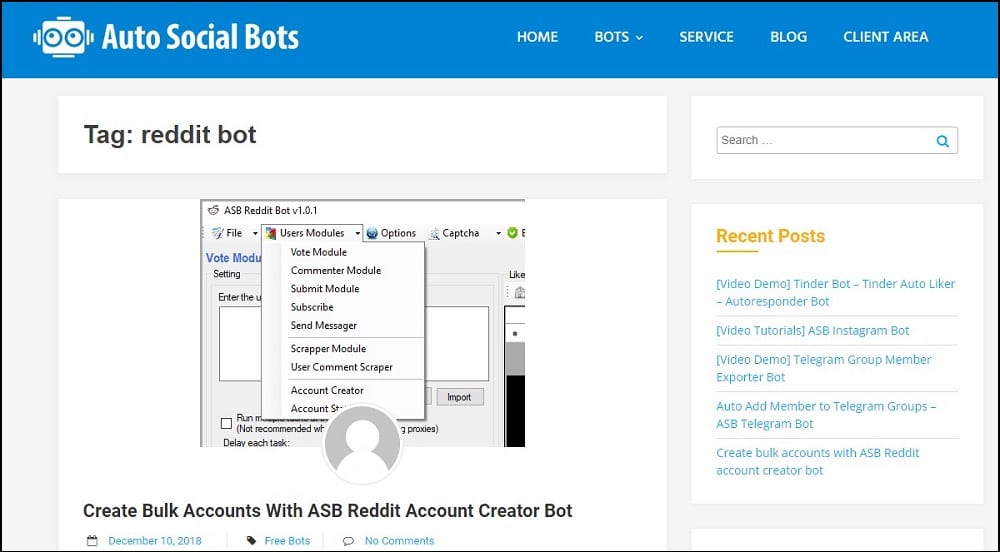The image size is (1000, 552).
Task: Go to the SERVICE page
Action: point(706,37)
